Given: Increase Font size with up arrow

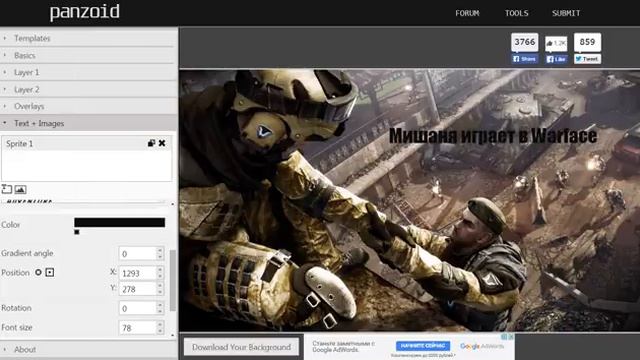Looking at the screenshot, I should click(x=160, y=324).
